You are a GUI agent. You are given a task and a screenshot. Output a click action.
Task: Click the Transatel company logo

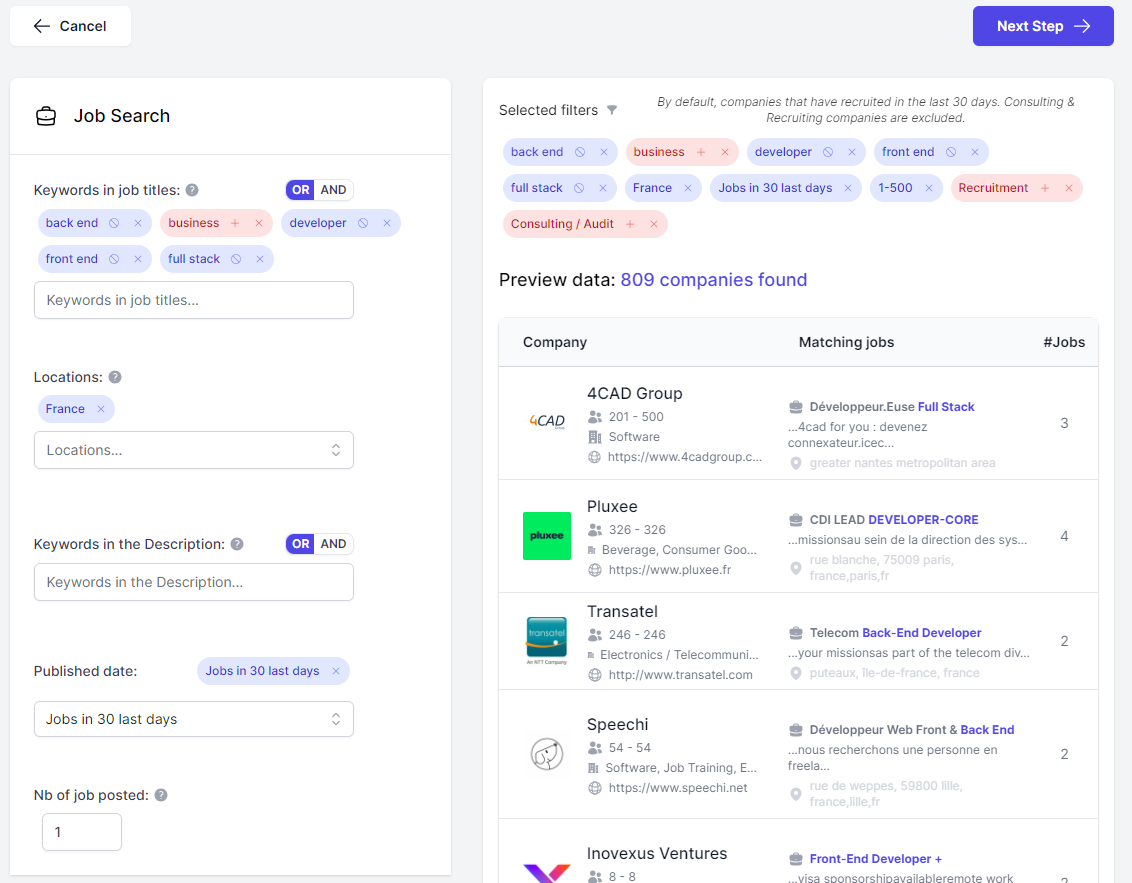(547, 640)
